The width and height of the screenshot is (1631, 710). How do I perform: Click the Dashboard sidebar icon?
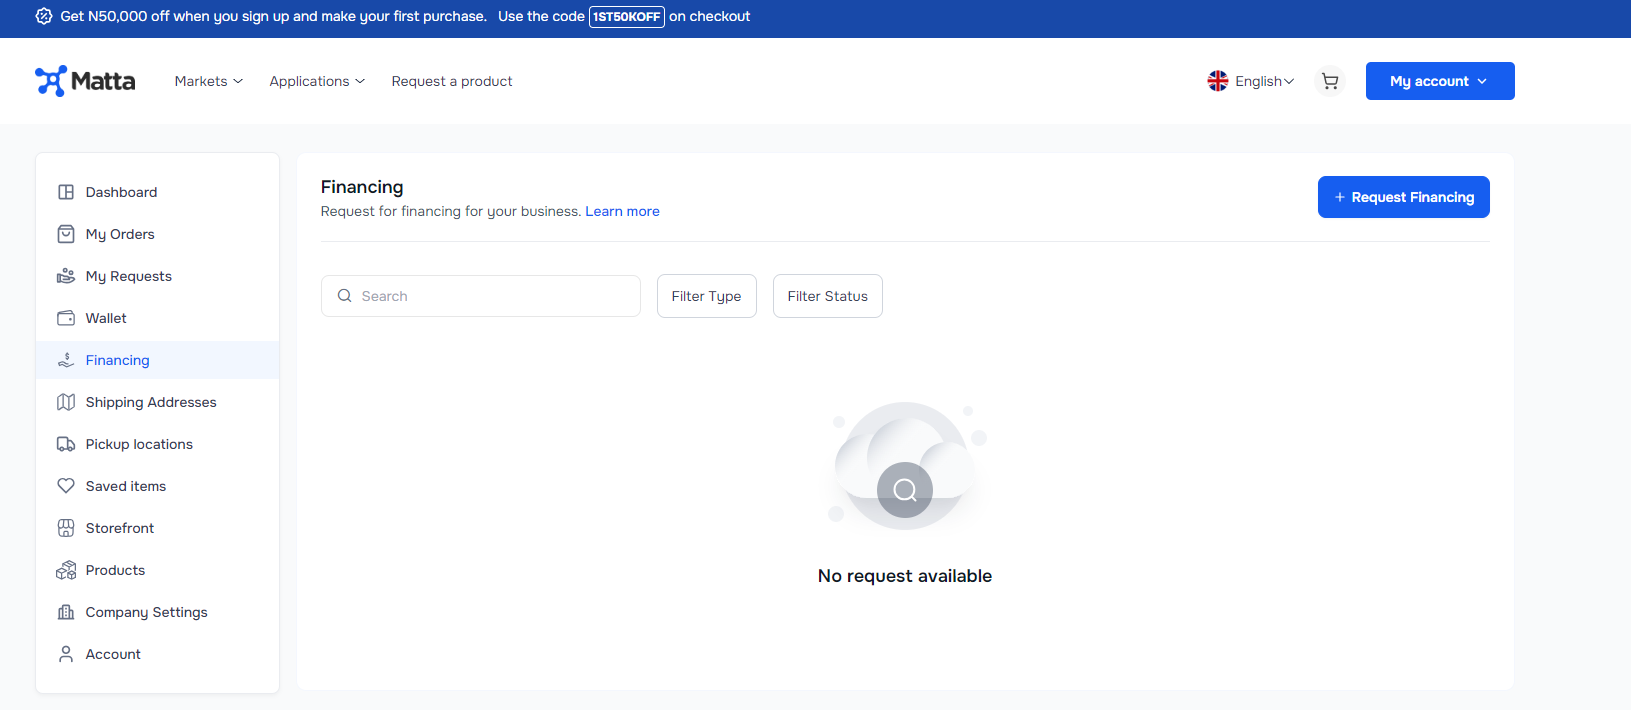point(66,192)
